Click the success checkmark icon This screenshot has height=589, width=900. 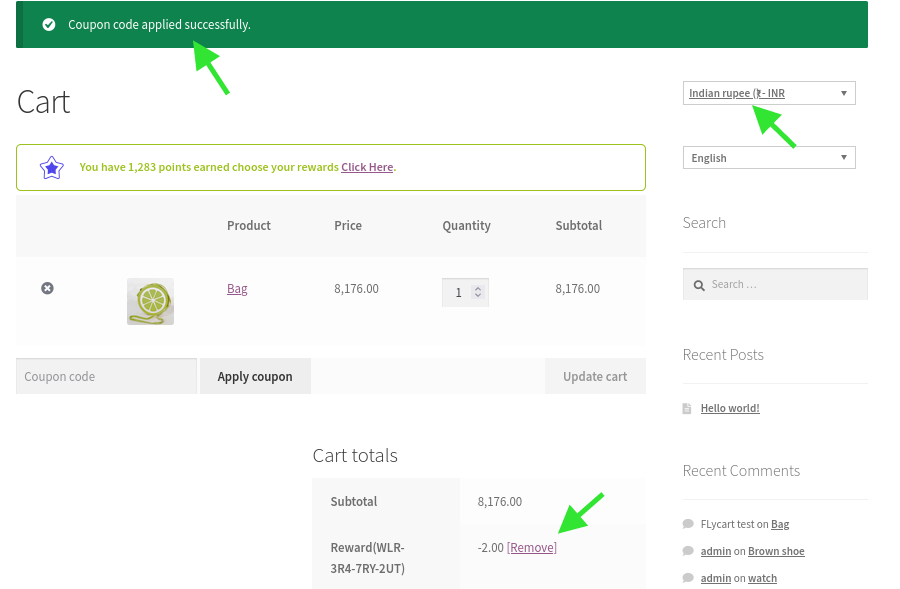pyautogui.click(x=49, y=25)
